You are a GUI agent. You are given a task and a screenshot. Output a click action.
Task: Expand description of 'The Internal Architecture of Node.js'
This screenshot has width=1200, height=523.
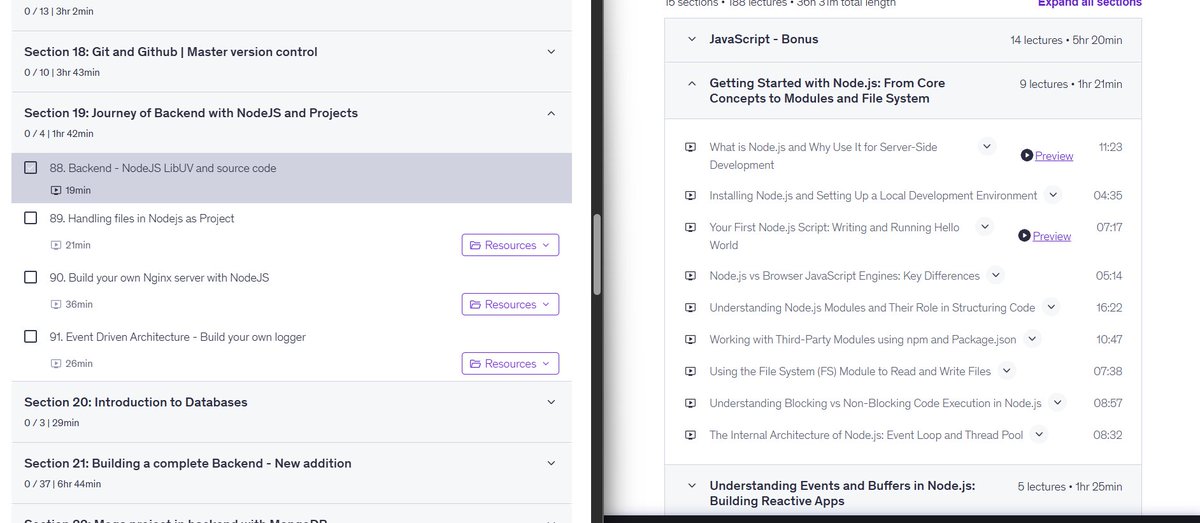tap(1039, 434)
